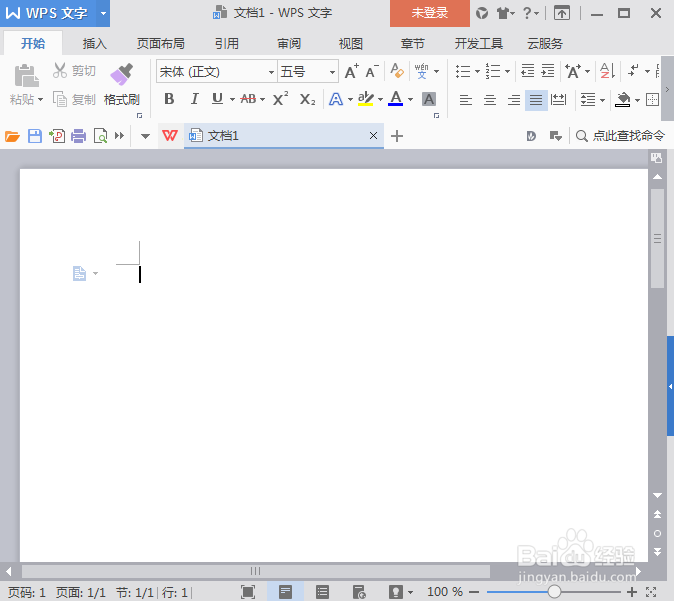Open the 云服务 tab
This screenshot has height=601, width=674.
[x=545, y=43]
